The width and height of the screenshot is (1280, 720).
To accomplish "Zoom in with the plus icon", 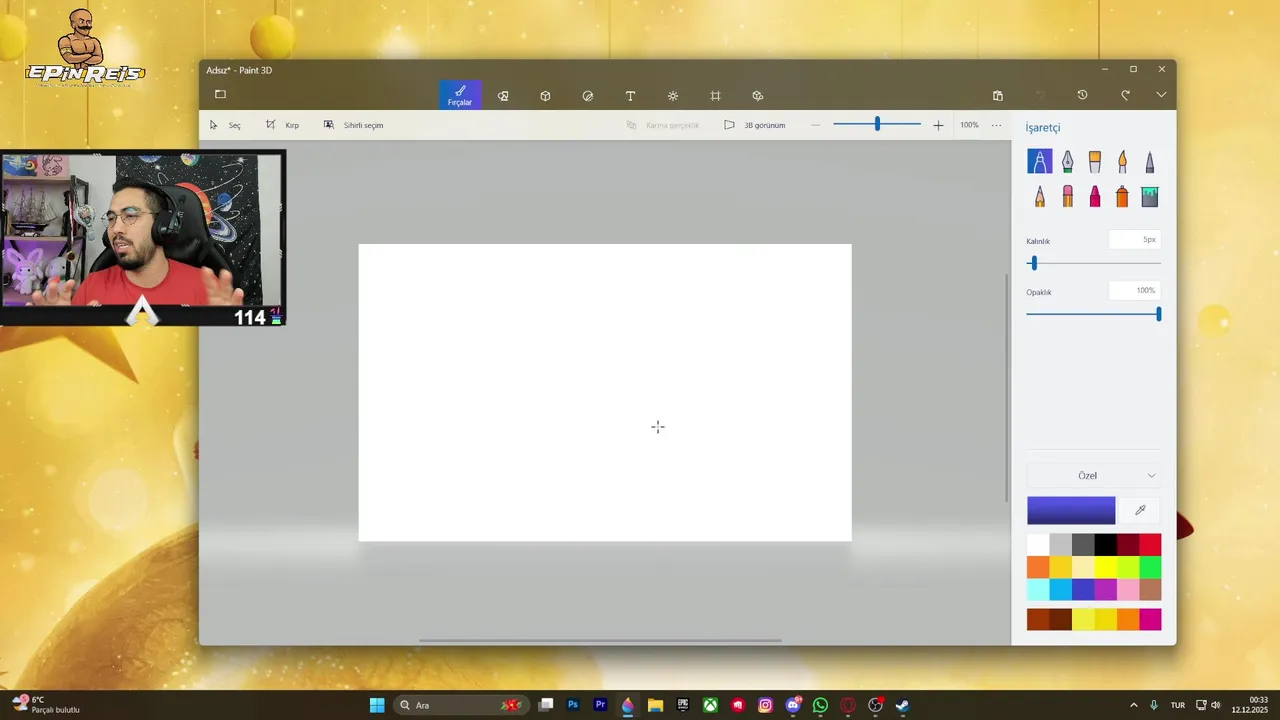I will point(938,125).
